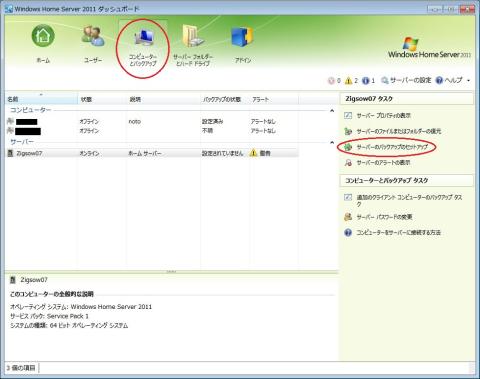Screen dimensions: 480x379
Task: Click the yellow warning alerts icon
Action: pos(349,80)
